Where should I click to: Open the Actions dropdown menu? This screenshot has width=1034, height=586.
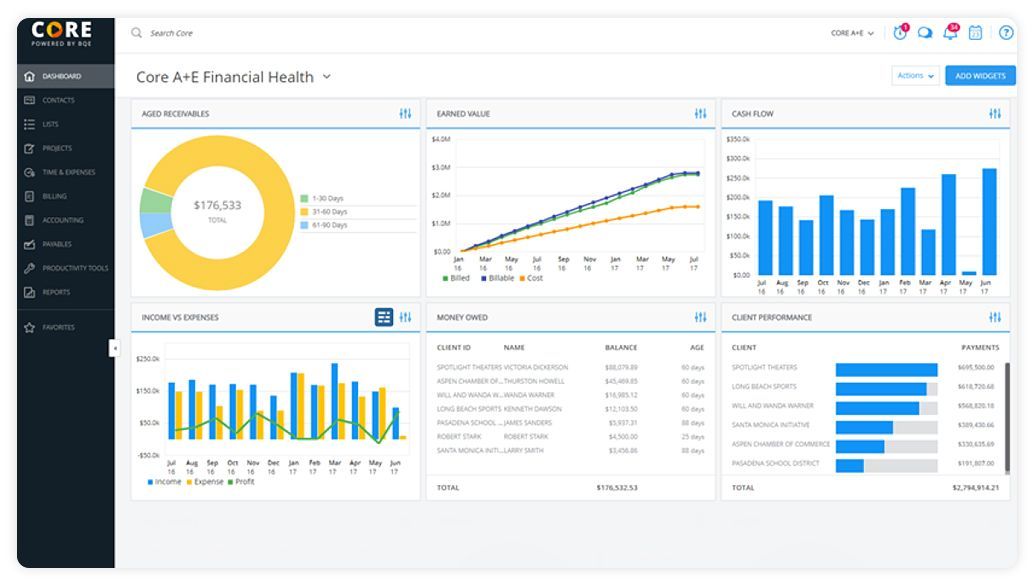(x=914, y=75)
